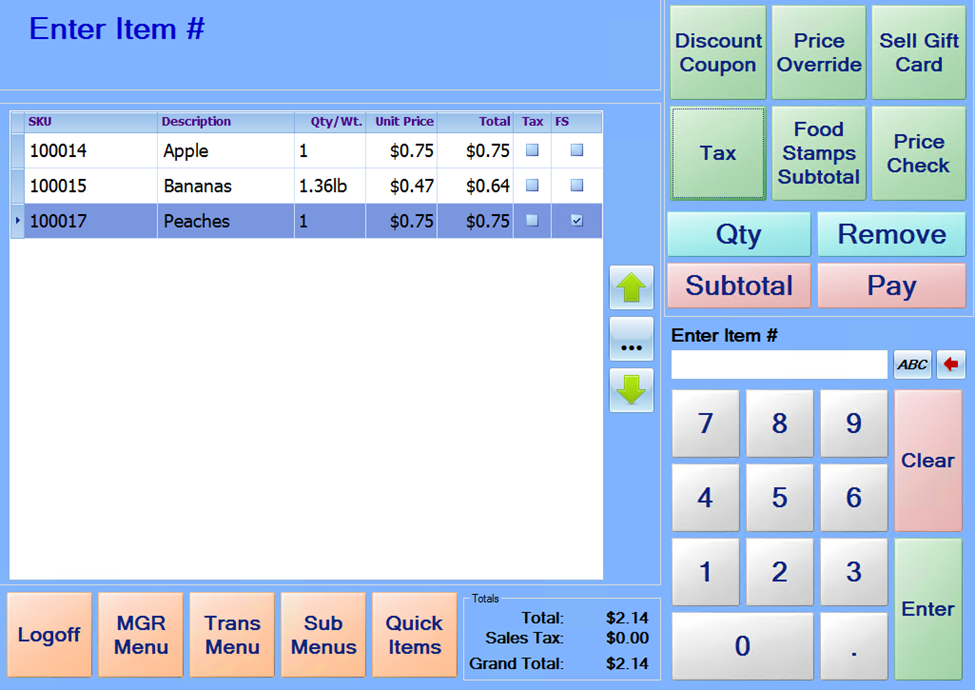Click the Enter Item # input field
This screenshot has height=690, width=975.
(779, 364)
